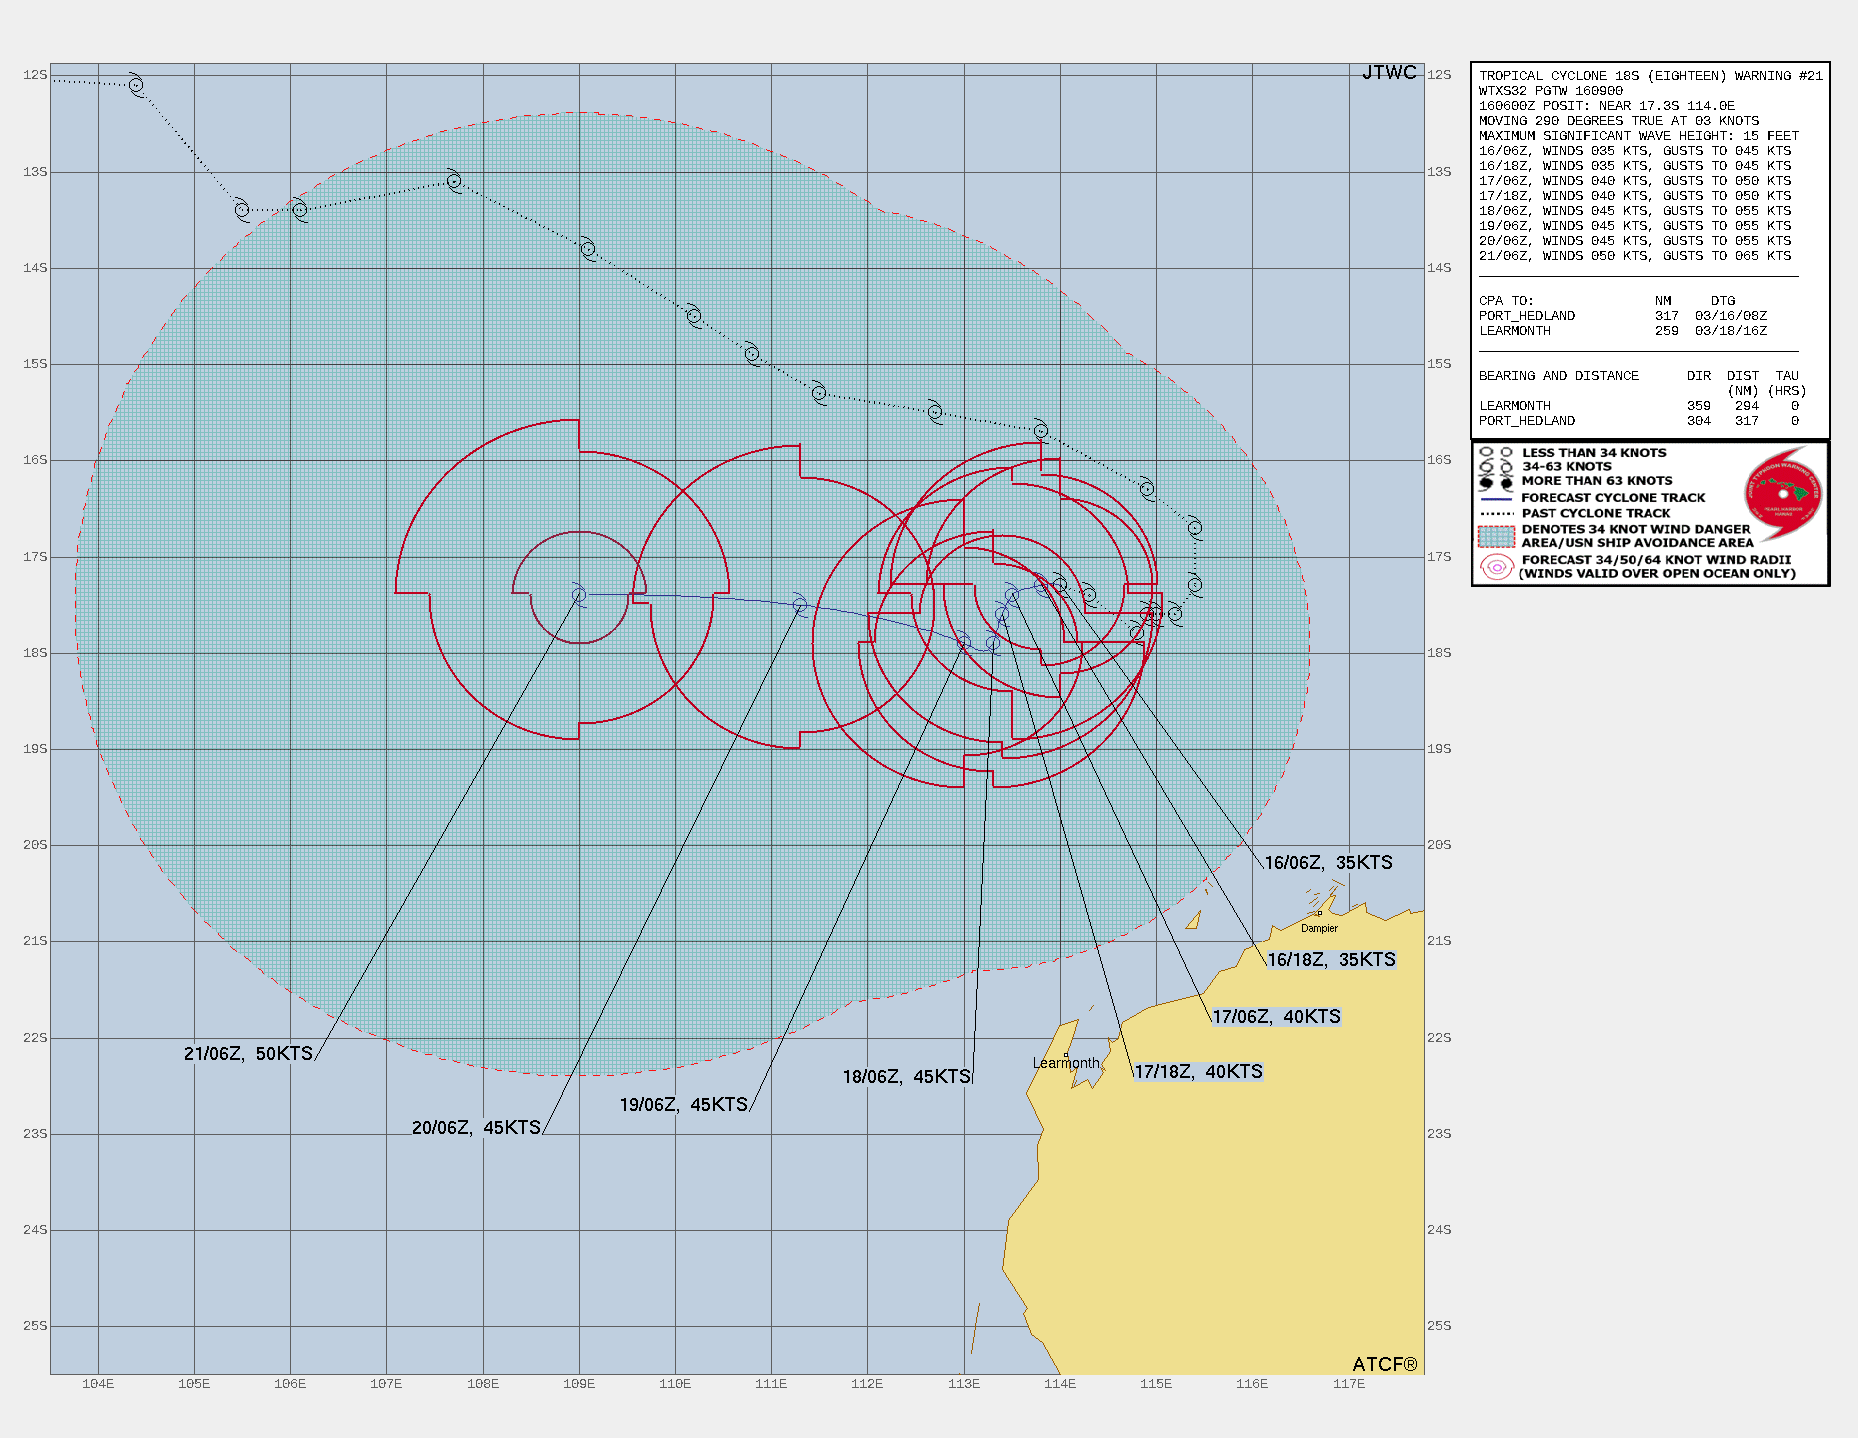Click the Learmonth town label on the map
This screenshot has width=1858, height=1438.
pos(1066,1063)
